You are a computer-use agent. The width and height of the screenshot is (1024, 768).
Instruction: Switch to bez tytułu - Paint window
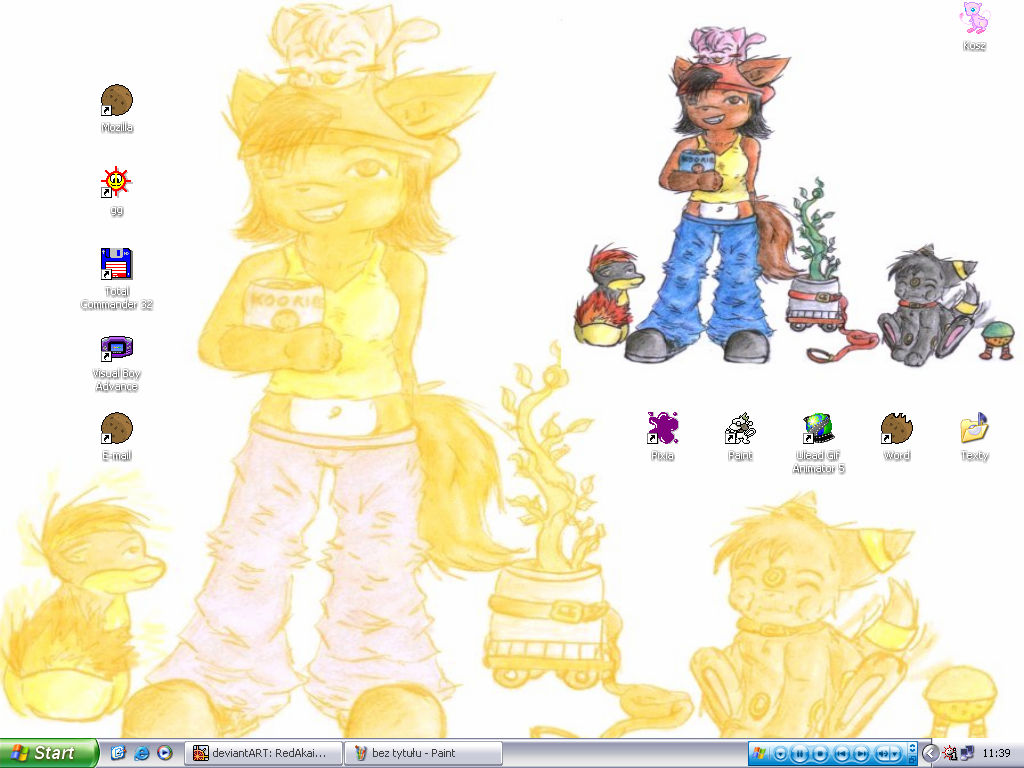(423, 753)
